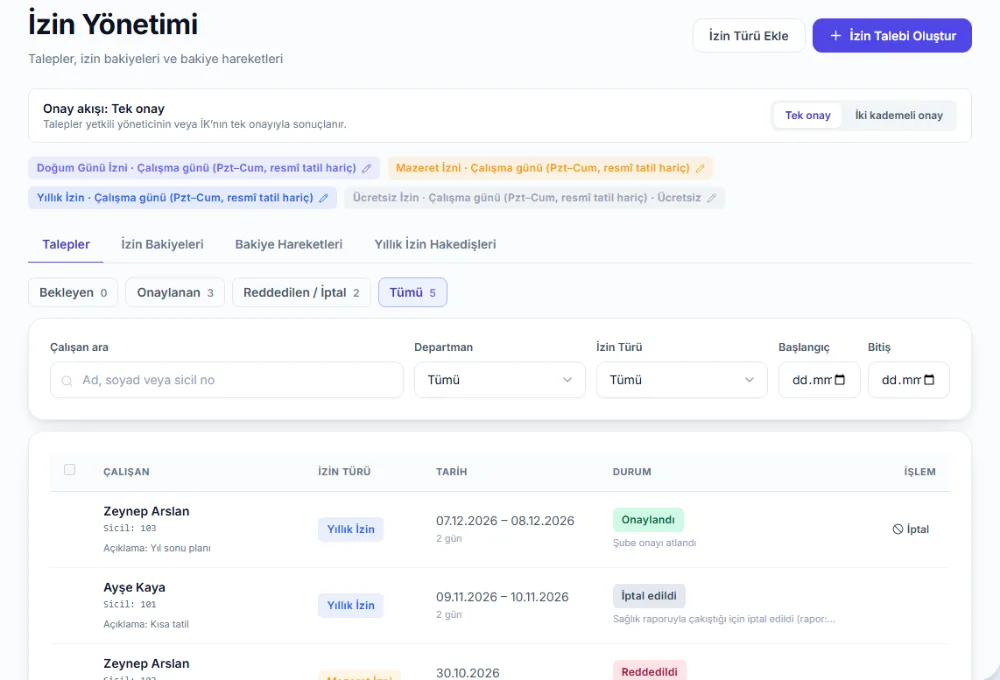Edit the Mazeret İzni pencil icon
Screen dimensions: 1000x680
tap(700, 168)
